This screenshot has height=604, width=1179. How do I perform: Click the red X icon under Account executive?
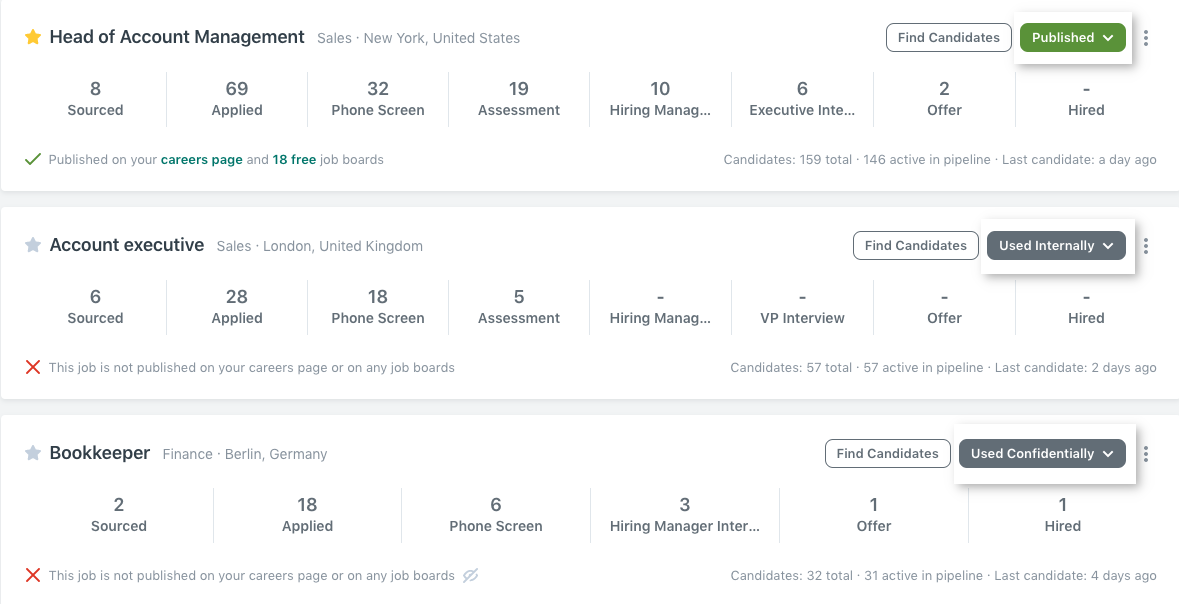(x=33, y=367)
